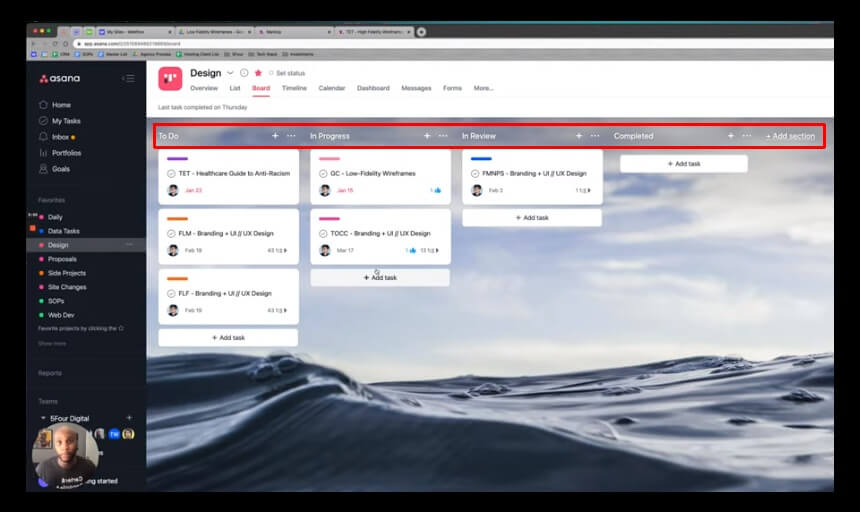Screen dimensions: 860x512
Task: Click plus icon in In Review column header
Action: [x=579, y=135]
